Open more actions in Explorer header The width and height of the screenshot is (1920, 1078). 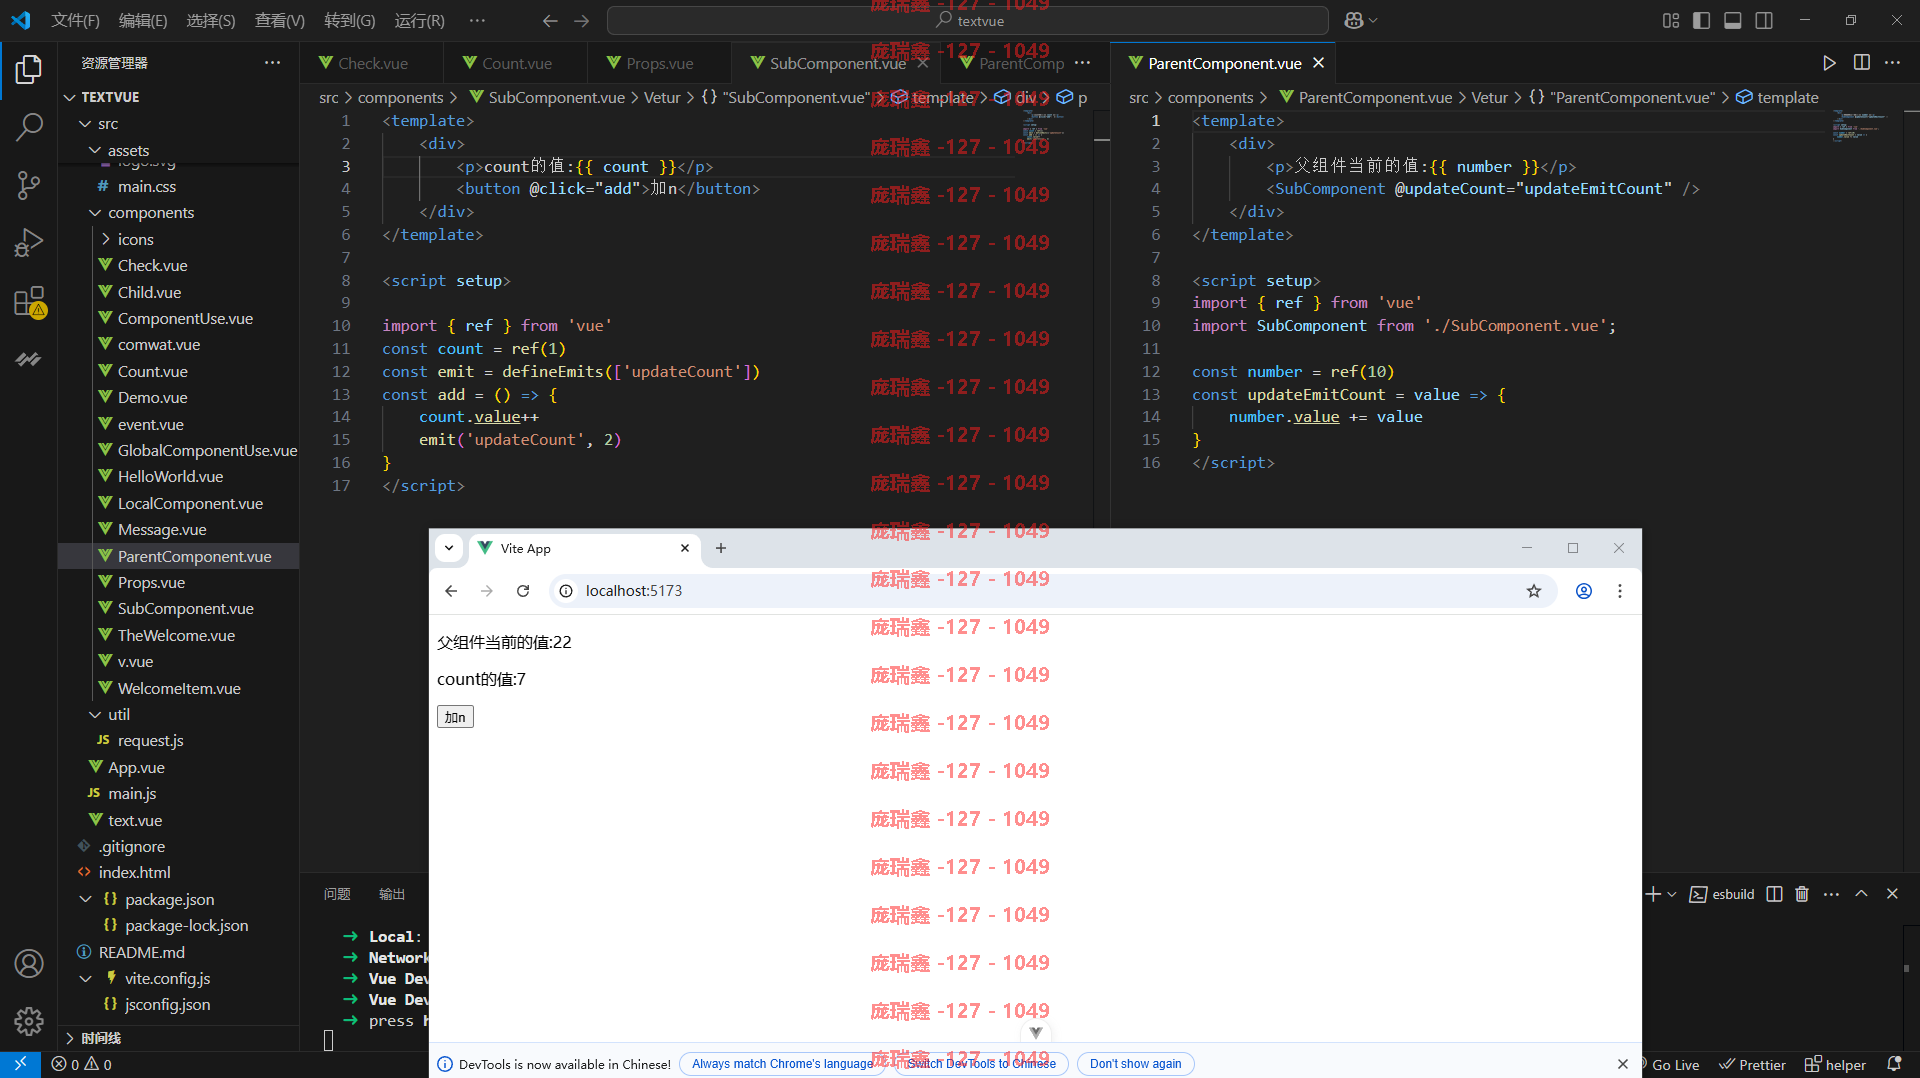point(272,63)
